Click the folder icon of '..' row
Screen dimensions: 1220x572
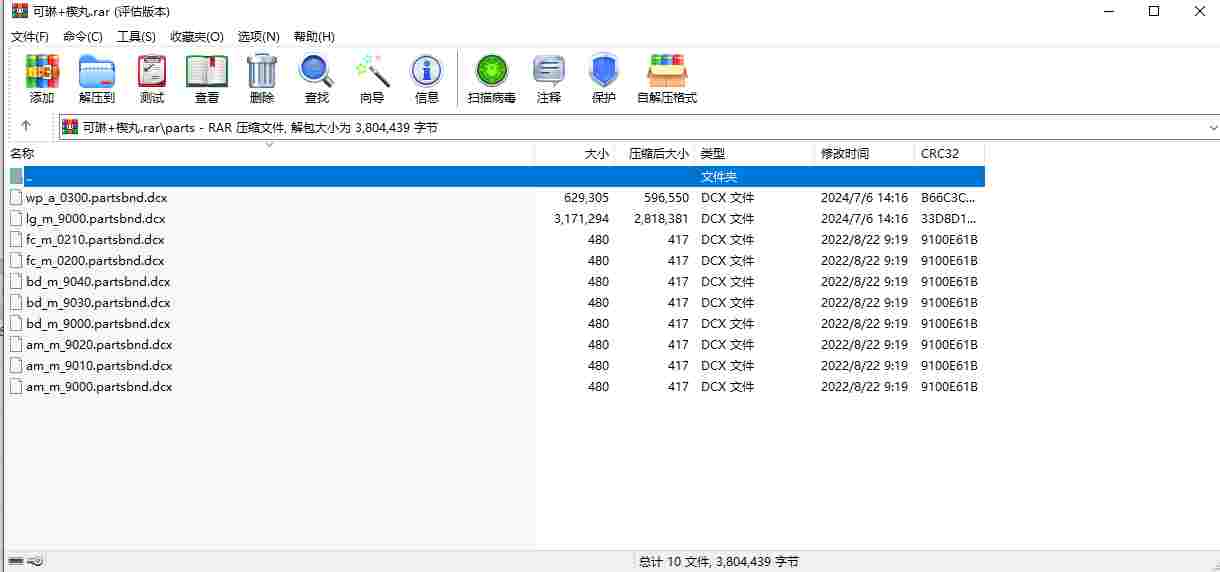point(16,177)
